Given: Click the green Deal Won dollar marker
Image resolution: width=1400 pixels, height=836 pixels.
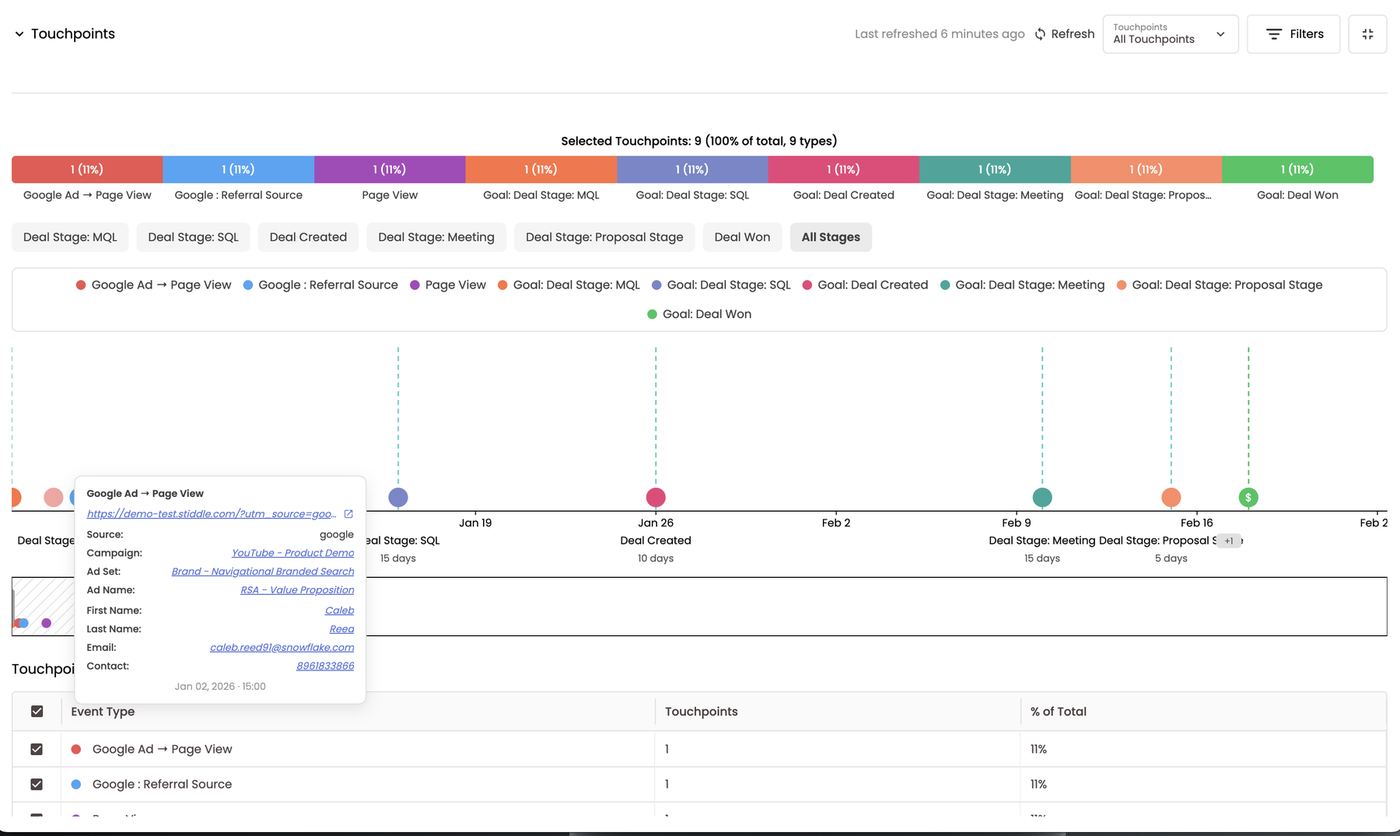Looking at the screenshot, I should click(1248, 497).
